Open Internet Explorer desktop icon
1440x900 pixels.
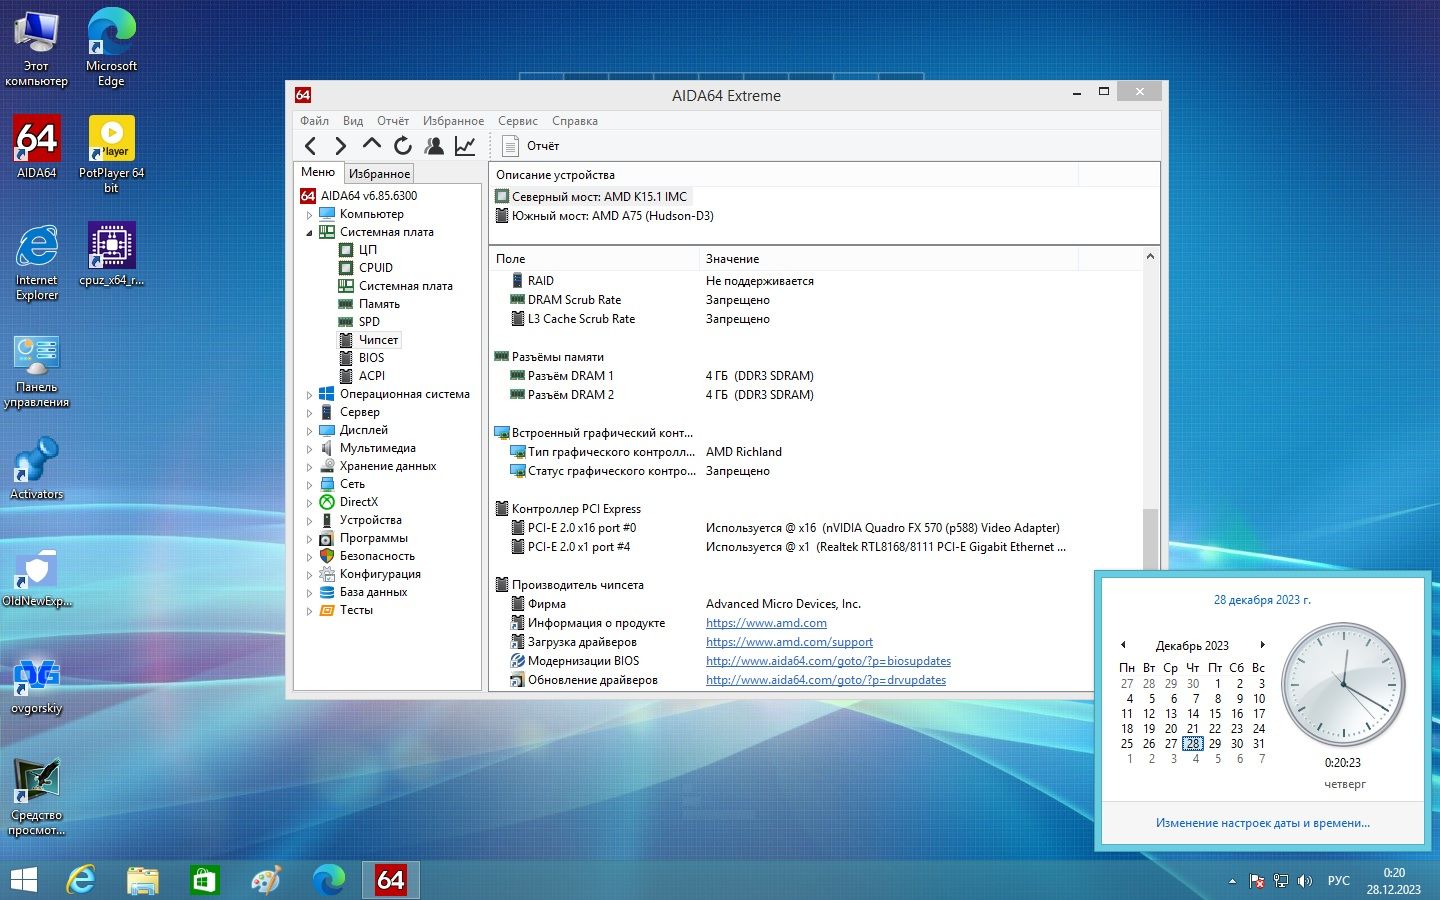37,262
